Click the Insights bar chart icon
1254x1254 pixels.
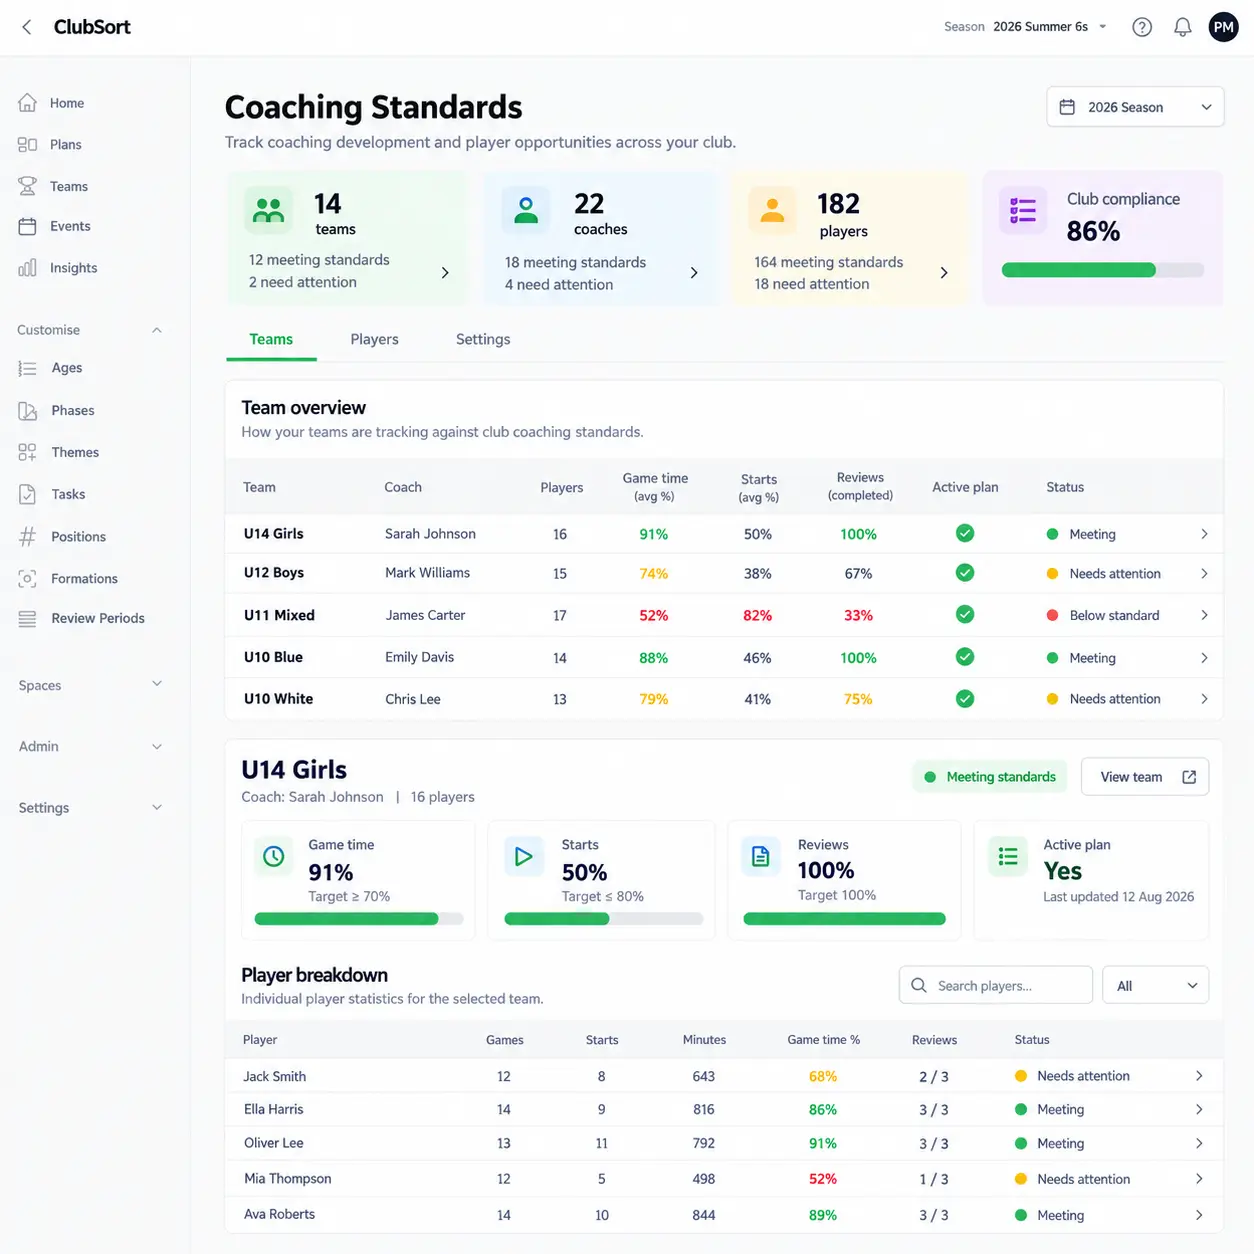tap(28, 267)
